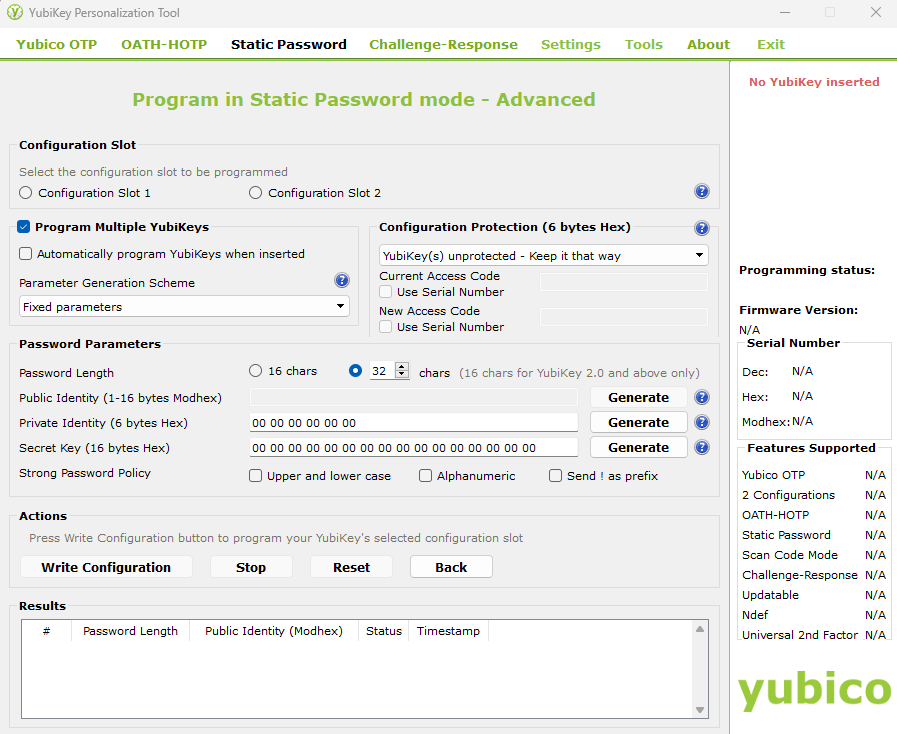897x734 pixels.
Task: Enable Upper and lower case policy
Action: [x=255, y=476]
